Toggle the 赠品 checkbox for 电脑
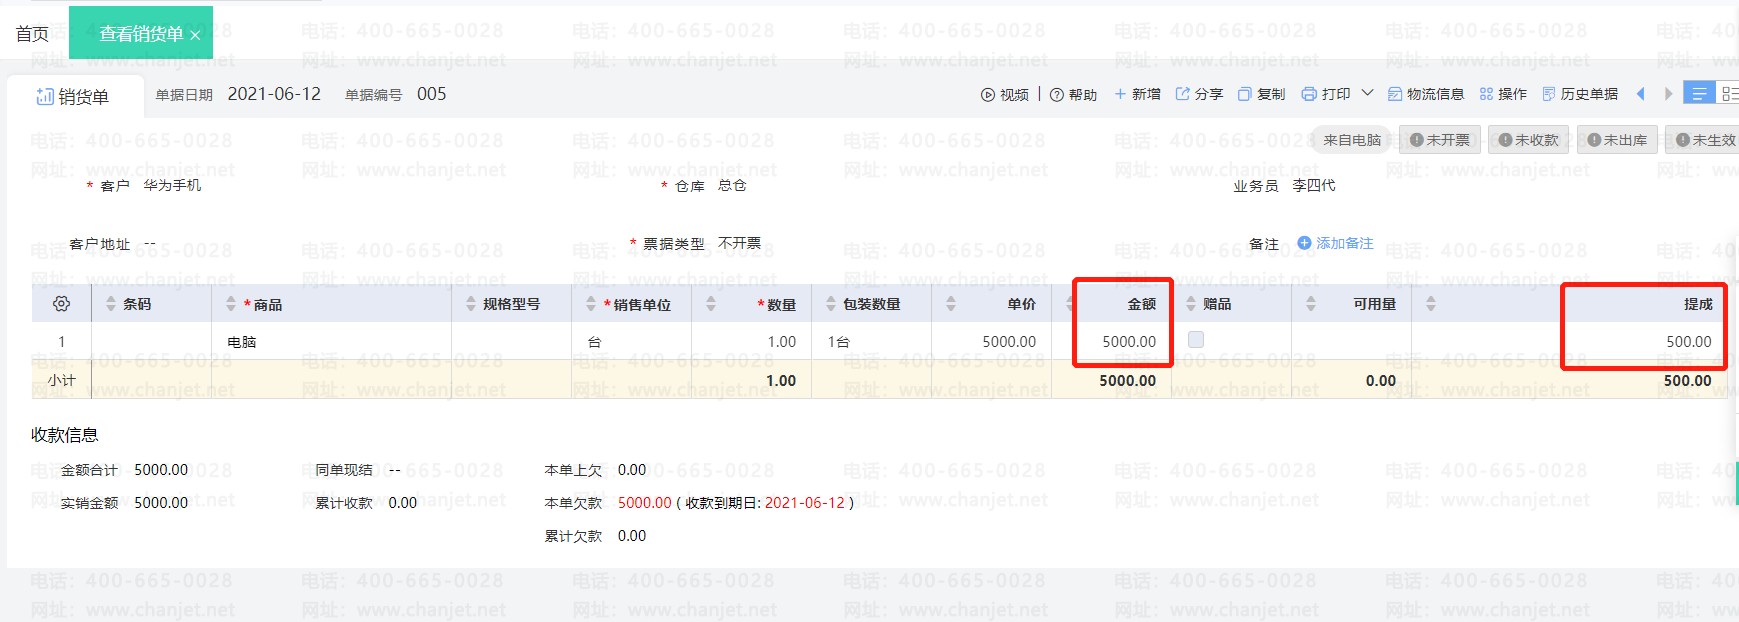This screenshot has height=622, width=1739. pyautogui.click(x=1196, y=340)
